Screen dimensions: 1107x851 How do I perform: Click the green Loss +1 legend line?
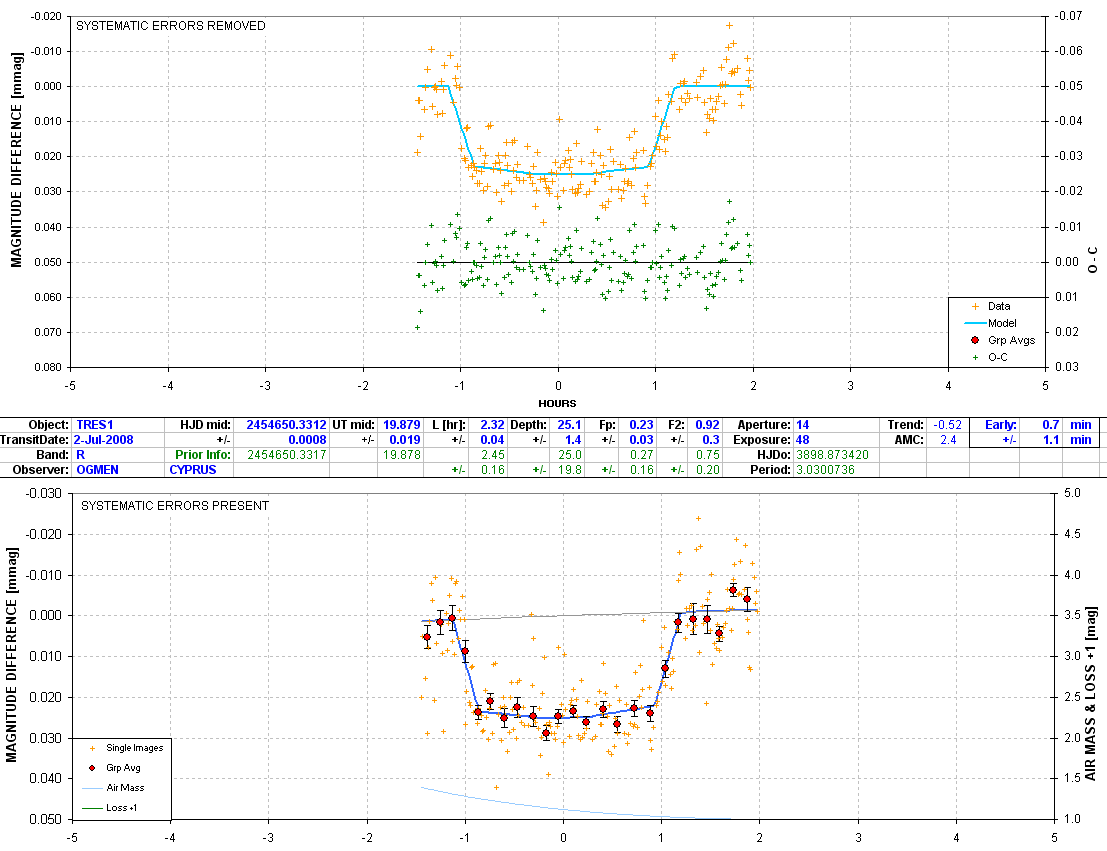tap(93, 808)
